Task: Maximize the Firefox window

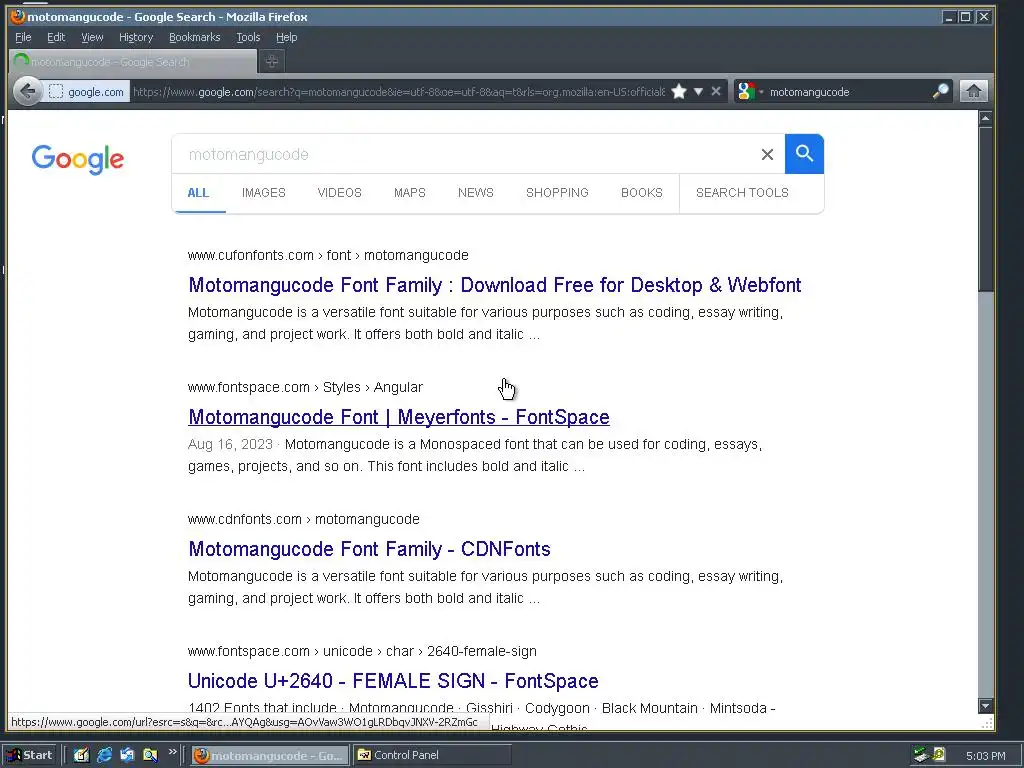Action: coord(965,17)
